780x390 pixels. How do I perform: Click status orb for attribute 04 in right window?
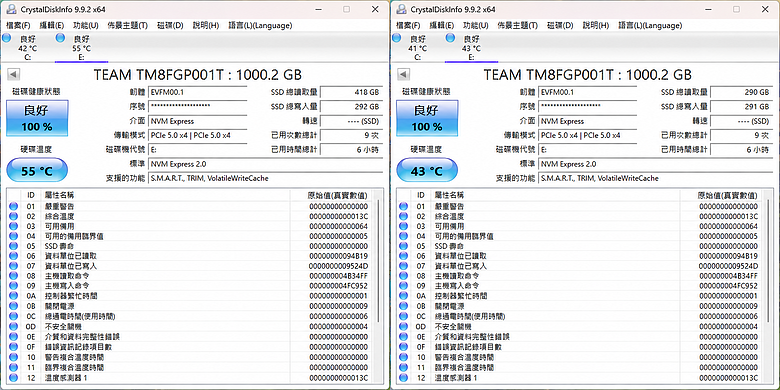tap(403, 236)
